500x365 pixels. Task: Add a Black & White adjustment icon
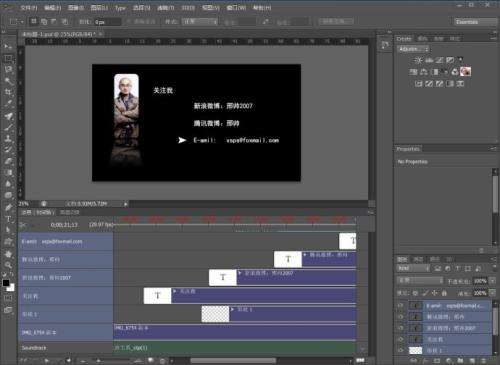click(x=435, y=72)
